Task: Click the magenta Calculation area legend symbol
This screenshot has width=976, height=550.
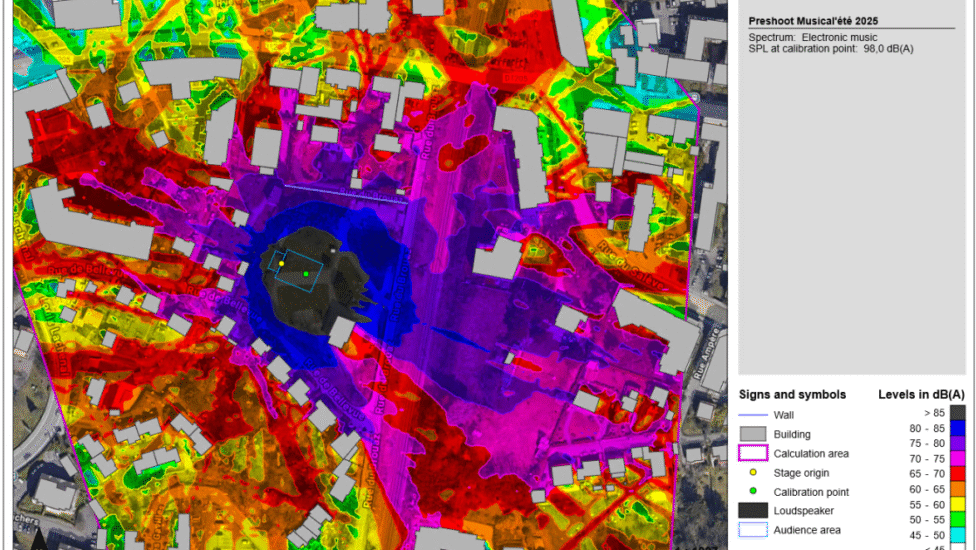Action: 754,453
